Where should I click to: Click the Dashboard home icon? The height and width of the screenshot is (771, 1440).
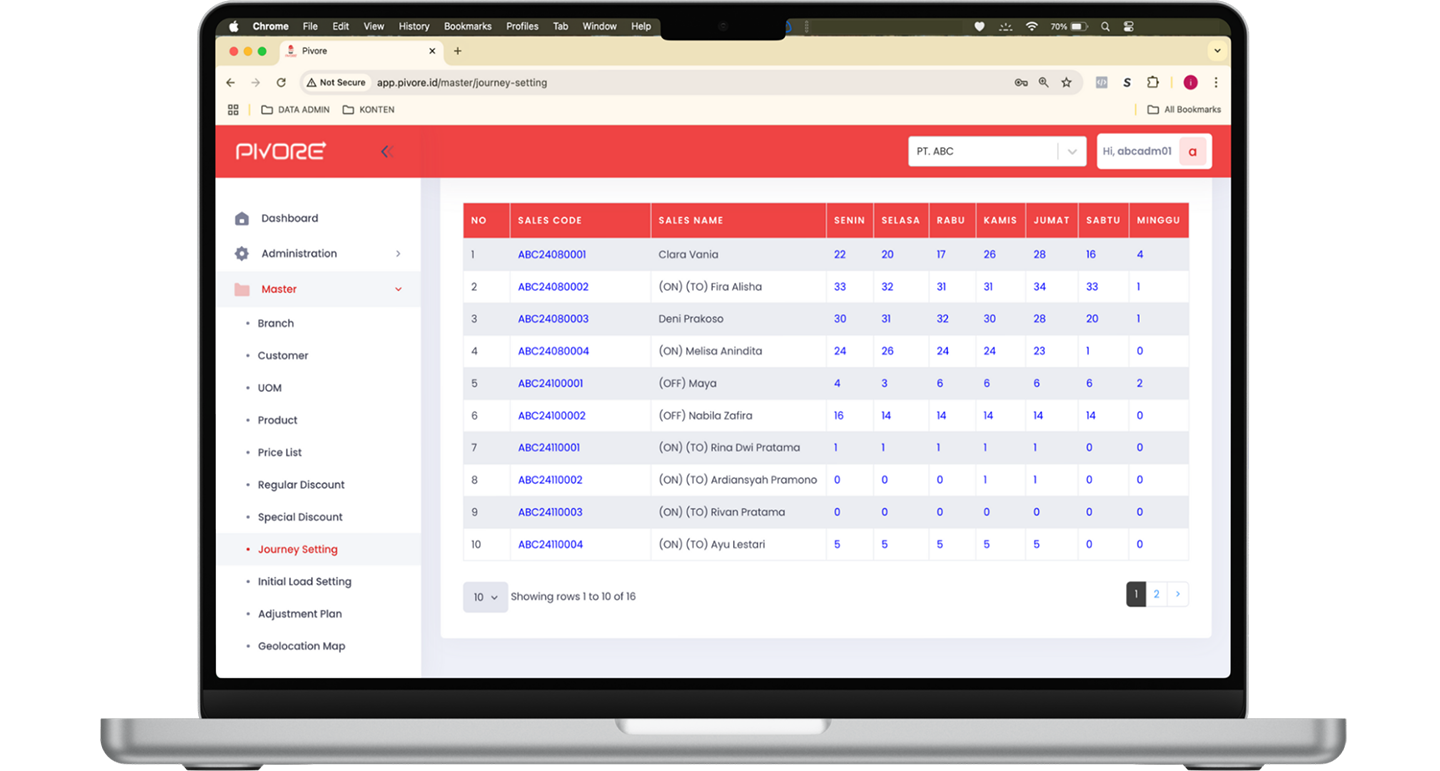tap(242, 219)
